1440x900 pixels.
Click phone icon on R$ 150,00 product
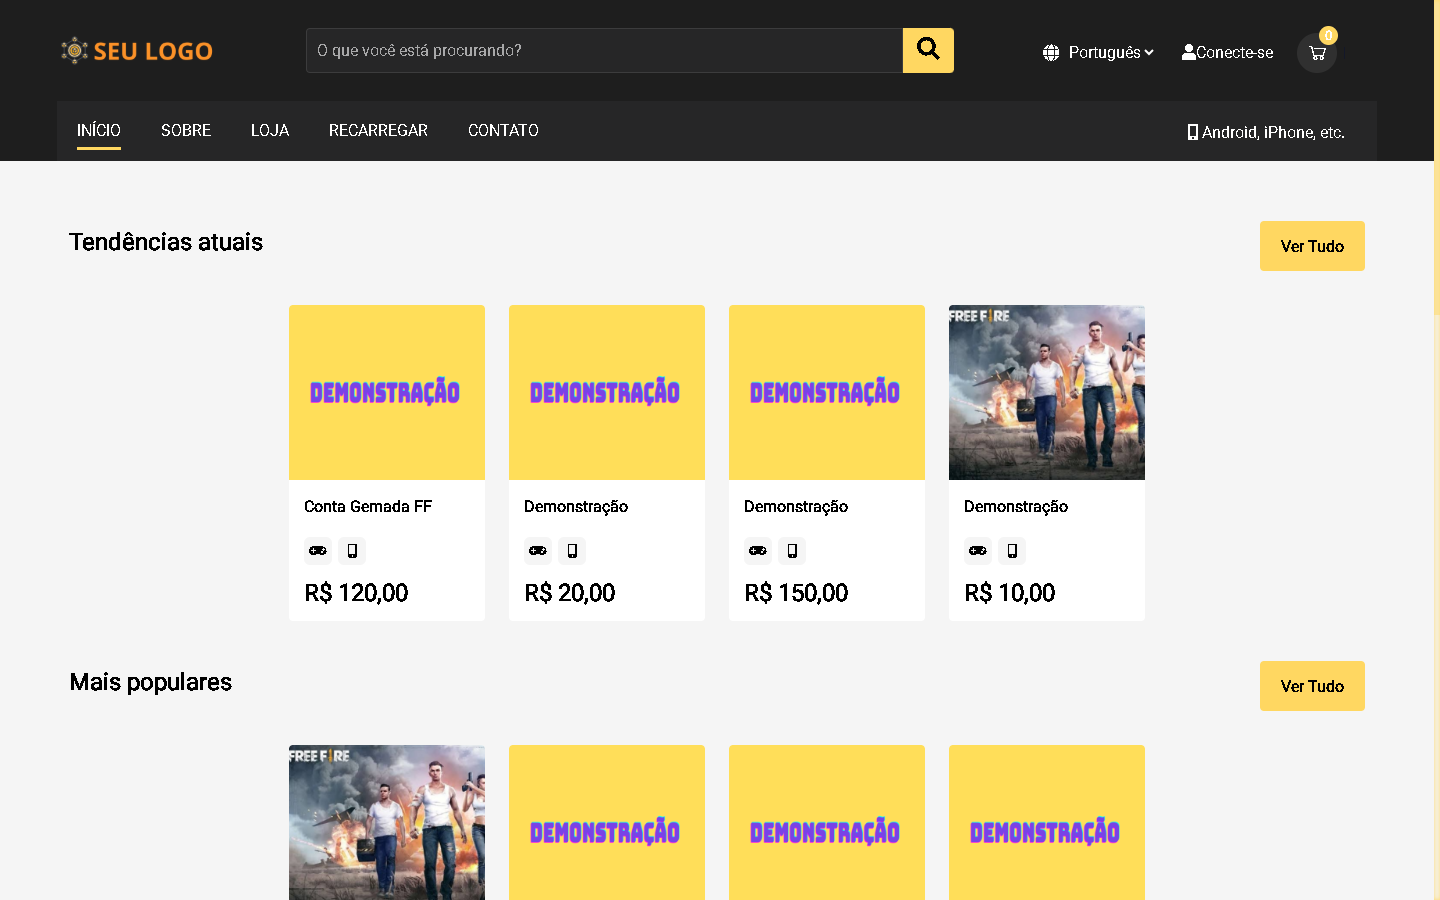(x=792, y=551)
